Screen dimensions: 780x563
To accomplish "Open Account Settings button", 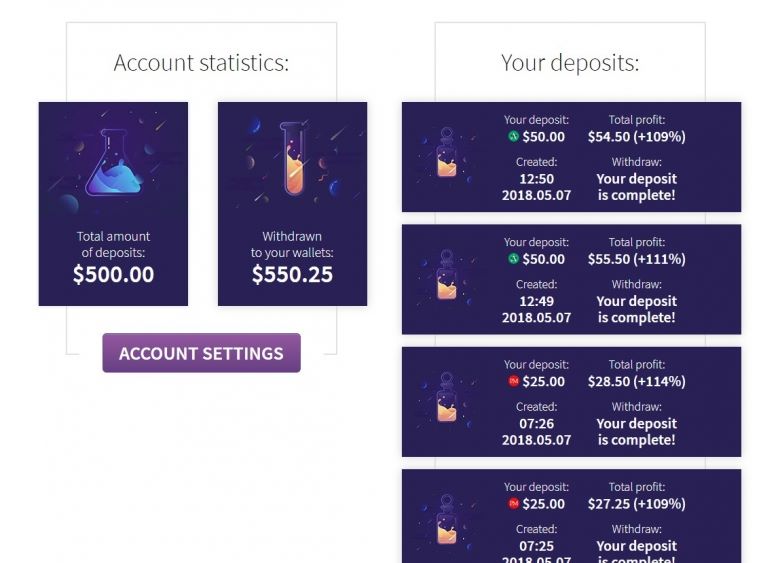I will (x=201, y=353).
